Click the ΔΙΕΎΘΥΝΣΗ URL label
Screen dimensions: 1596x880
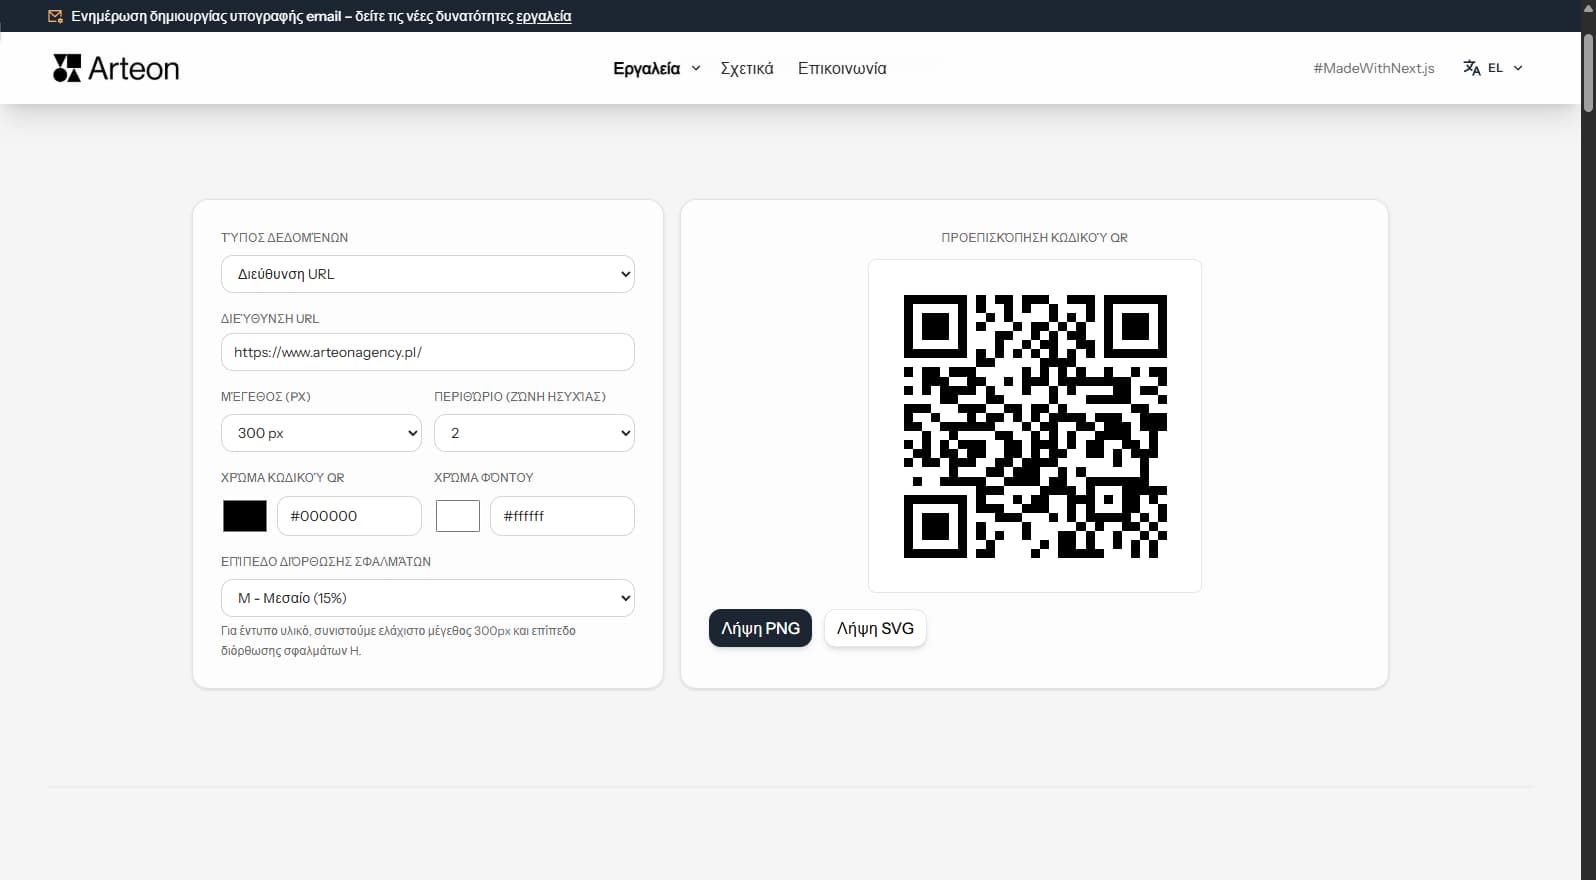click(270, 319)
